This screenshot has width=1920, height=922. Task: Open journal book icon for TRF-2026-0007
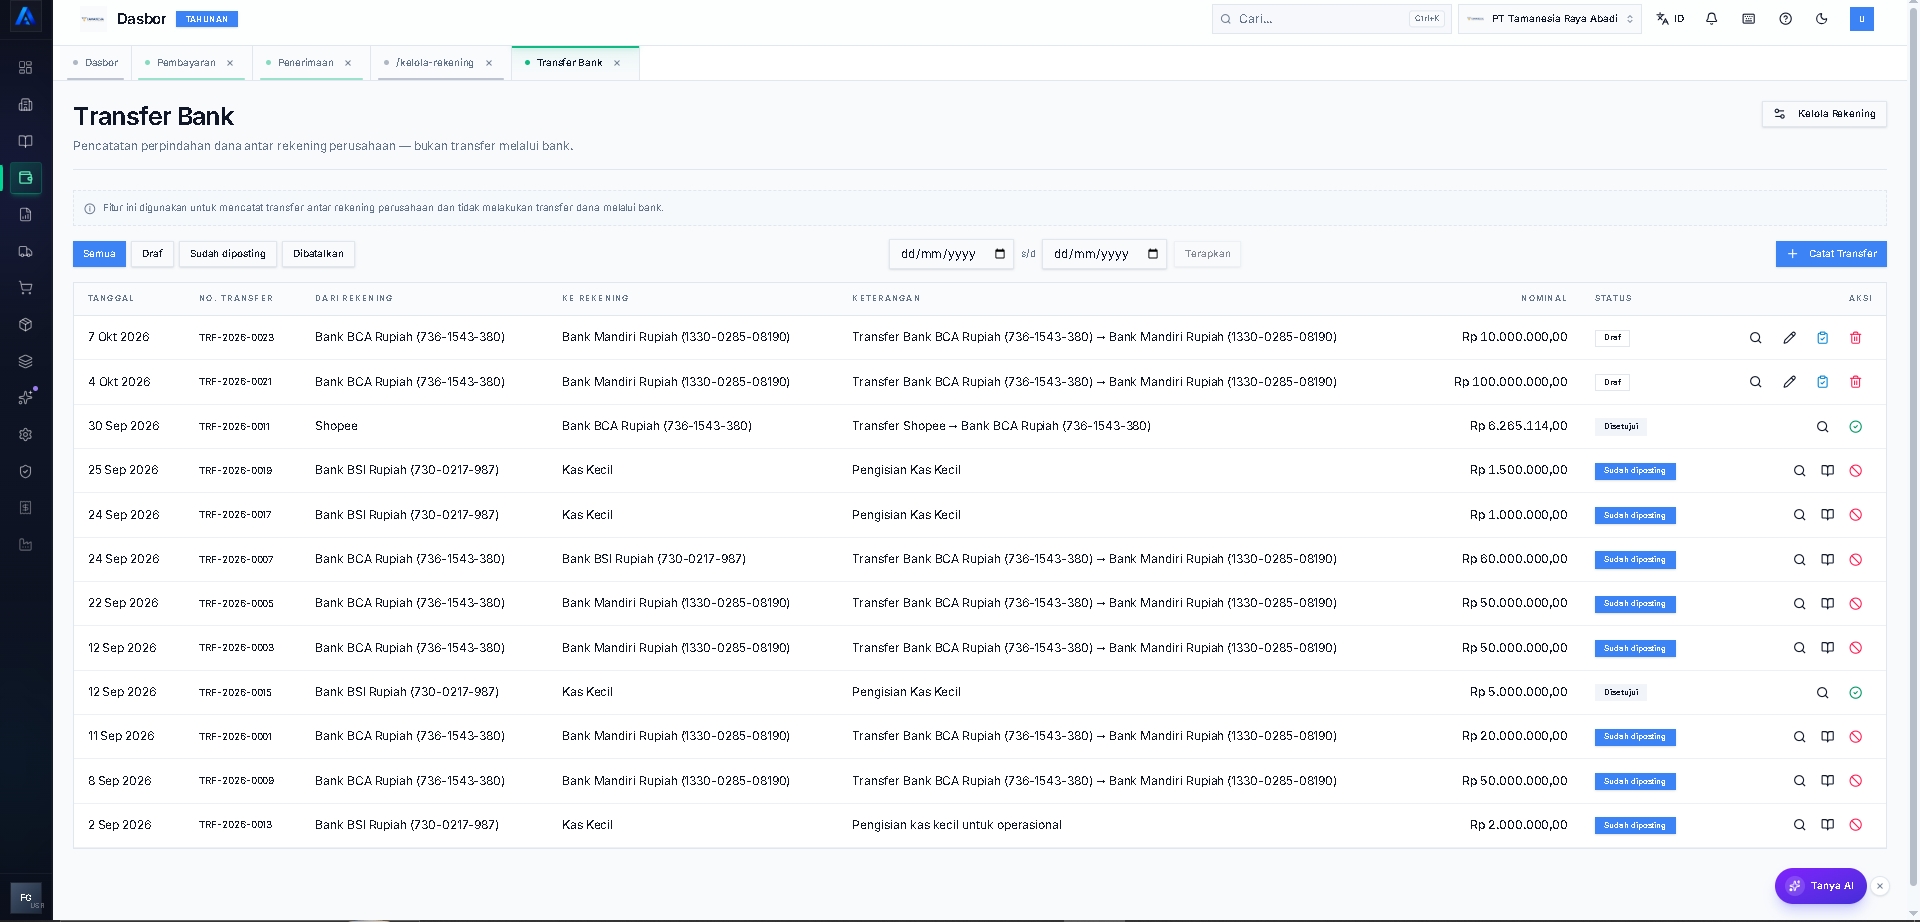(1827, 560)
